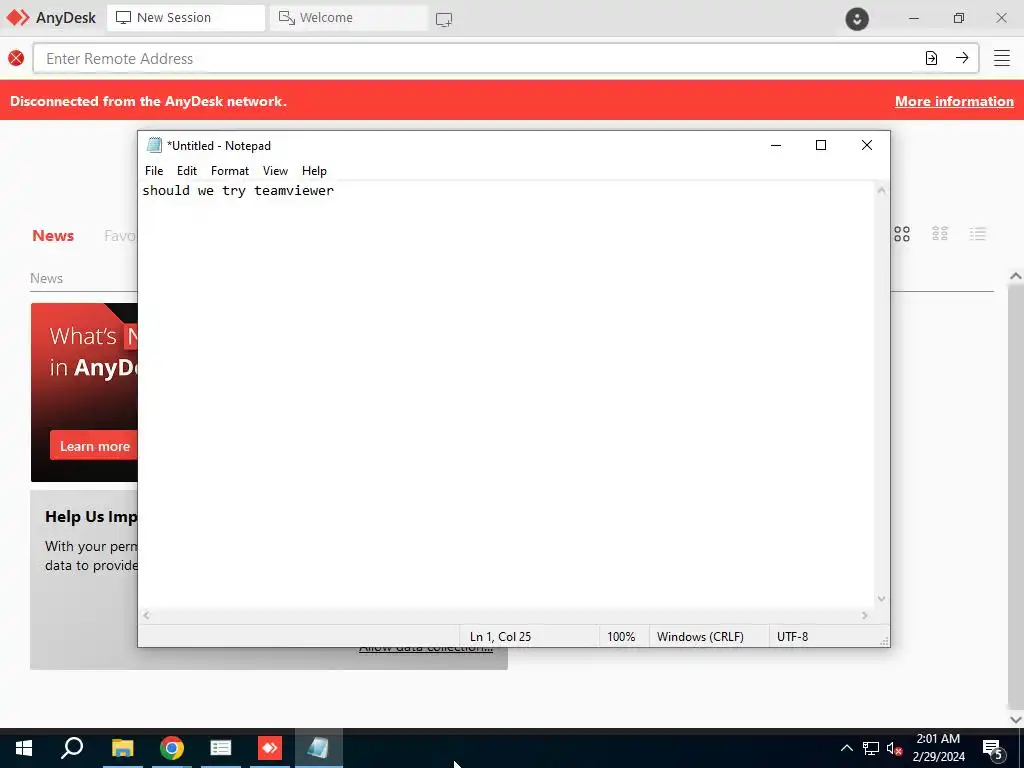Open a new tab in AnyDesk

(x=444, y=19)
